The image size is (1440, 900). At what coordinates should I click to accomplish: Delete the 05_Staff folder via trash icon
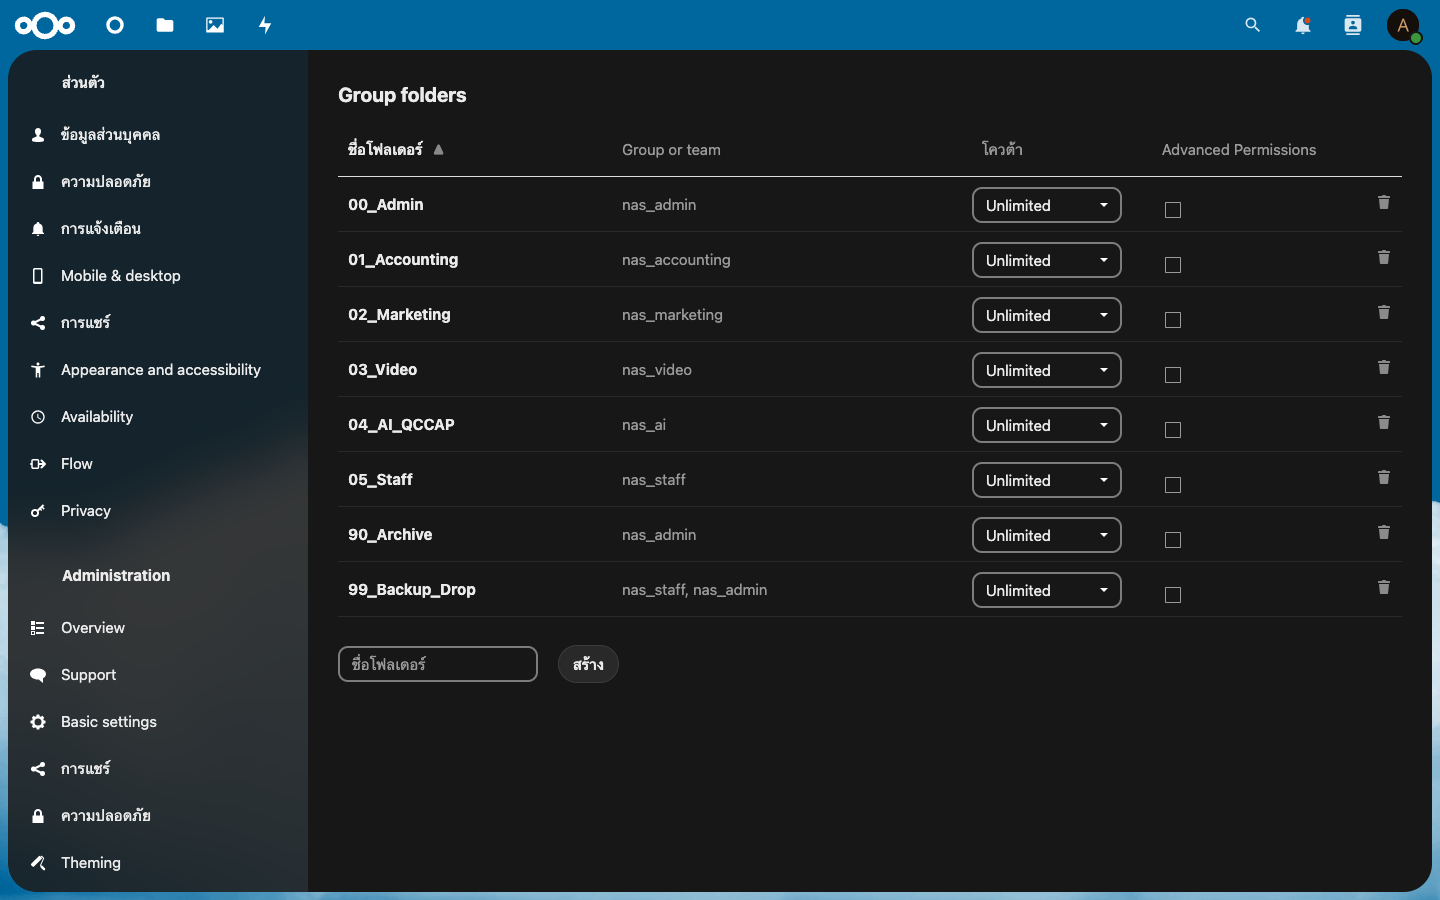pos(1384,478)
